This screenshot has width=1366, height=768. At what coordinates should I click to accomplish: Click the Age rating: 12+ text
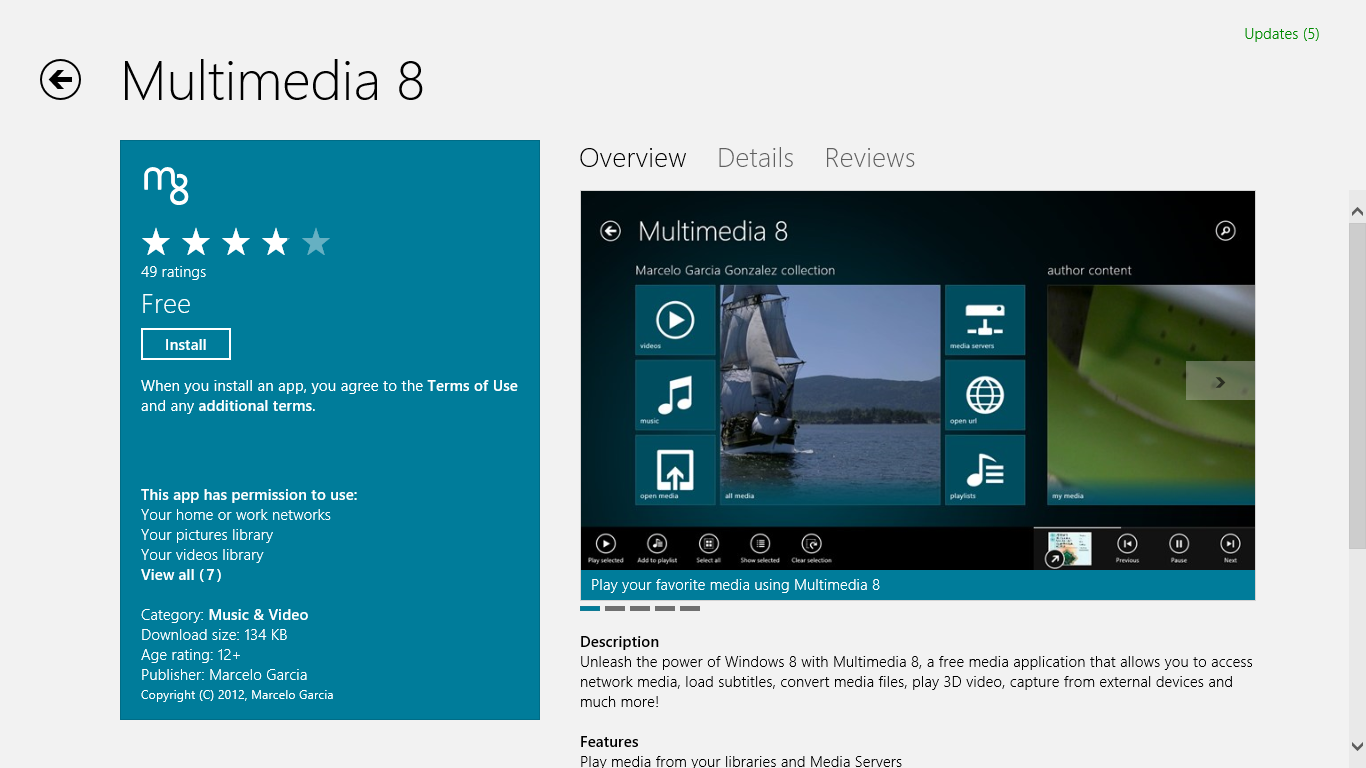191,655
